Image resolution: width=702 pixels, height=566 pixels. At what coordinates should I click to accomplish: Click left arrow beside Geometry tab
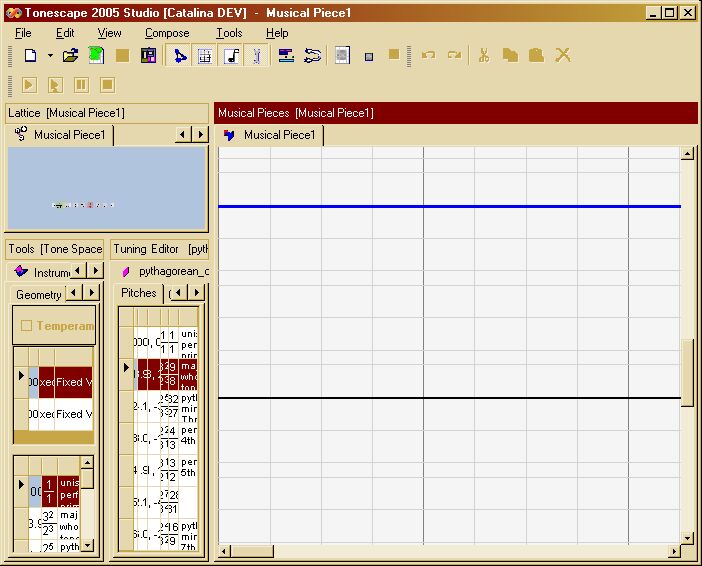click(74, 293)
